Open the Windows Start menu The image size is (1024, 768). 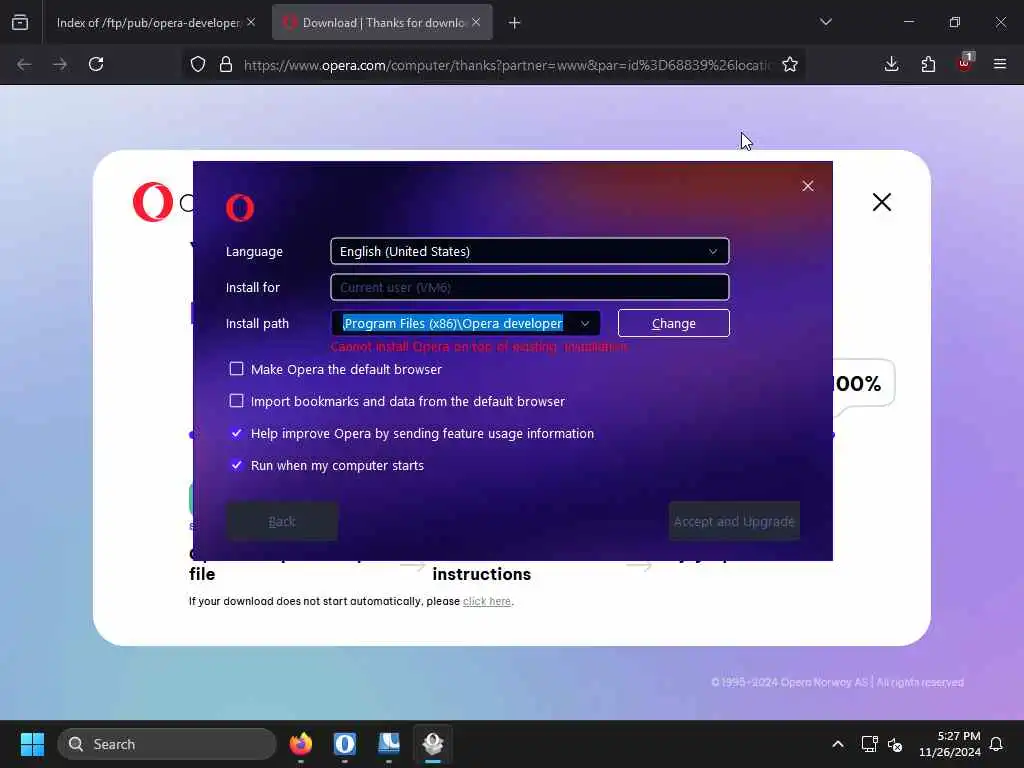tap(32, 744)
